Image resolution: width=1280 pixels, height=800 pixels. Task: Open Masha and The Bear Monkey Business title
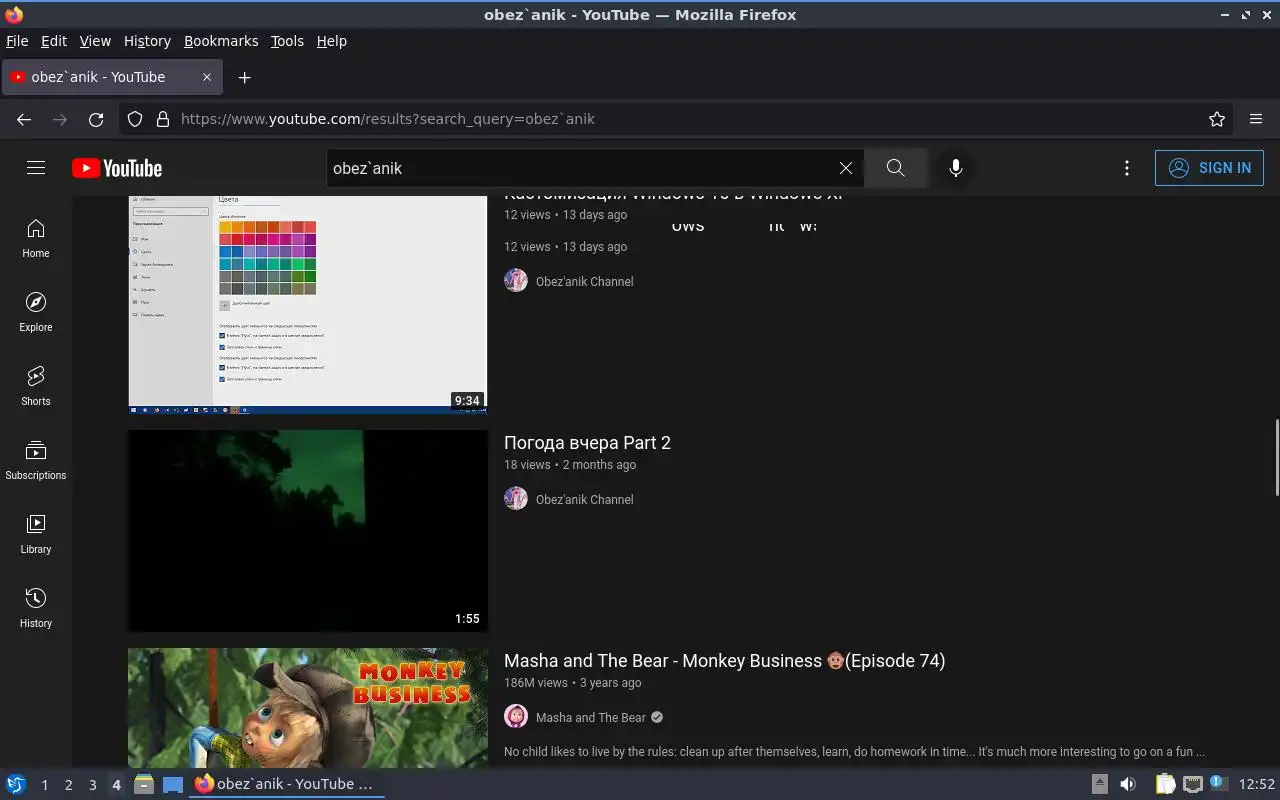(724, 660)
